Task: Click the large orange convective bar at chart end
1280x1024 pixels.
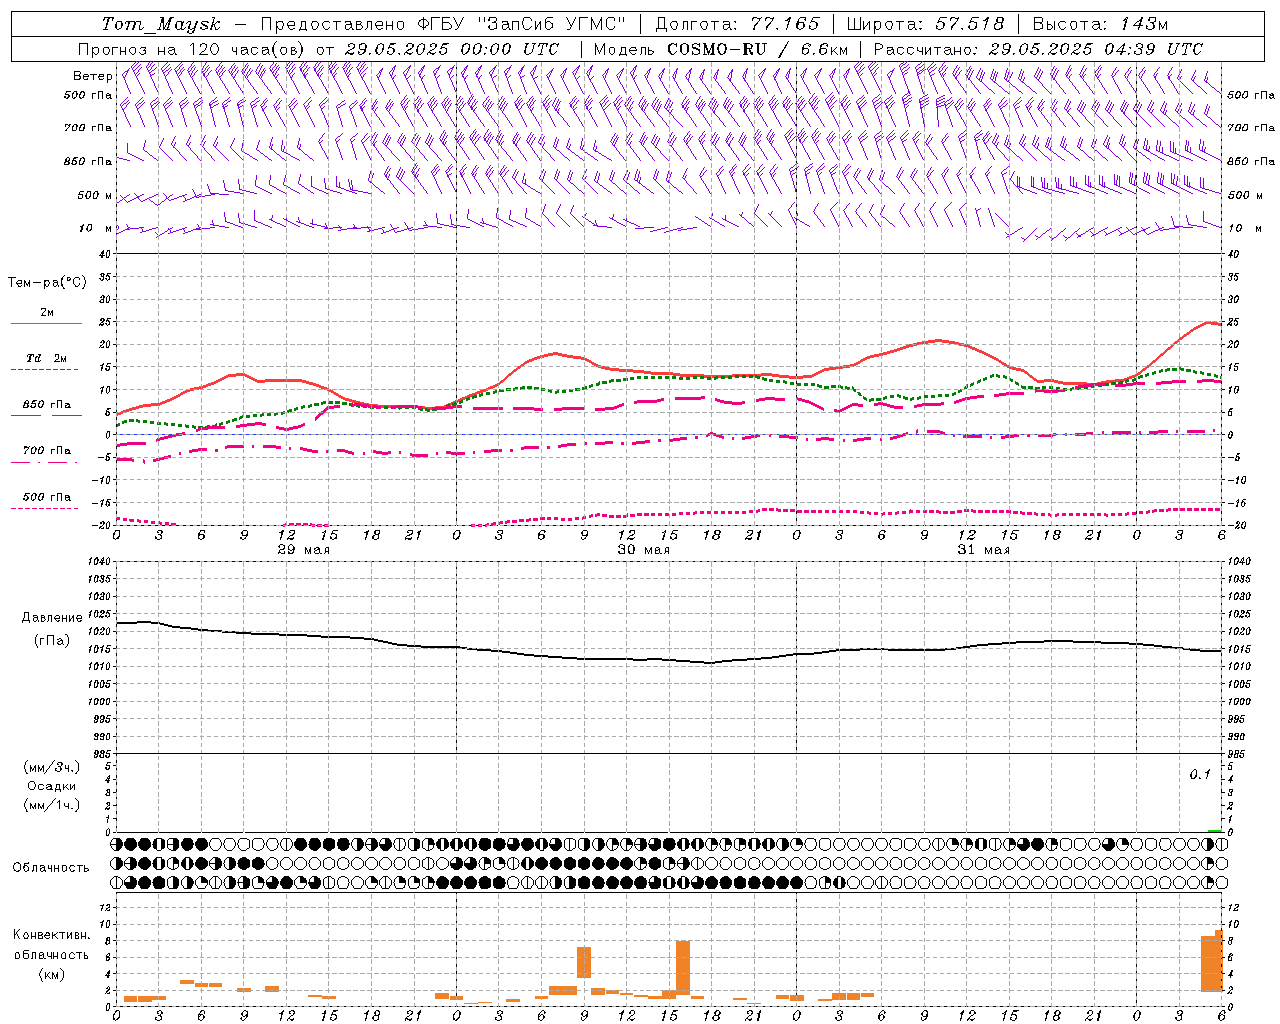Action: click(1212, 962)
